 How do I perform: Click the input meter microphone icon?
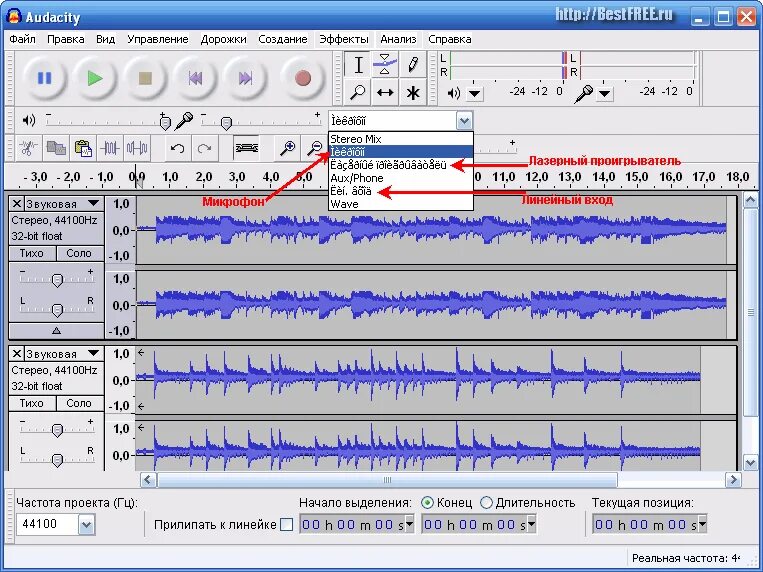pyautogui.click(x=583, y=93)
